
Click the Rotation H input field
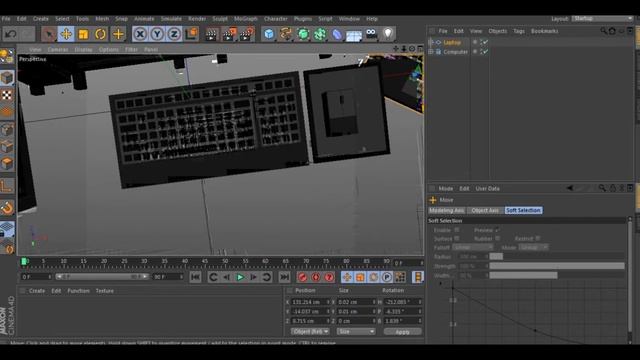[403, 302]
